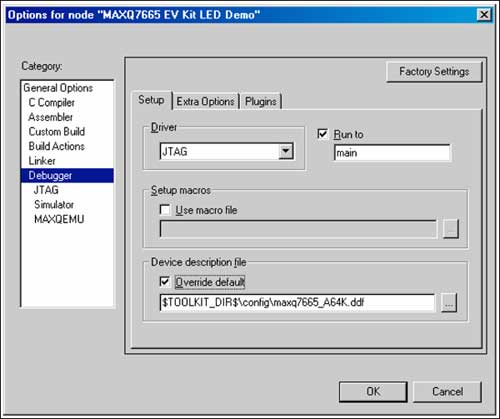Expand the Driver JTAG dropdown arrow
The image size is (500, 419).
(x=286, y=151)
